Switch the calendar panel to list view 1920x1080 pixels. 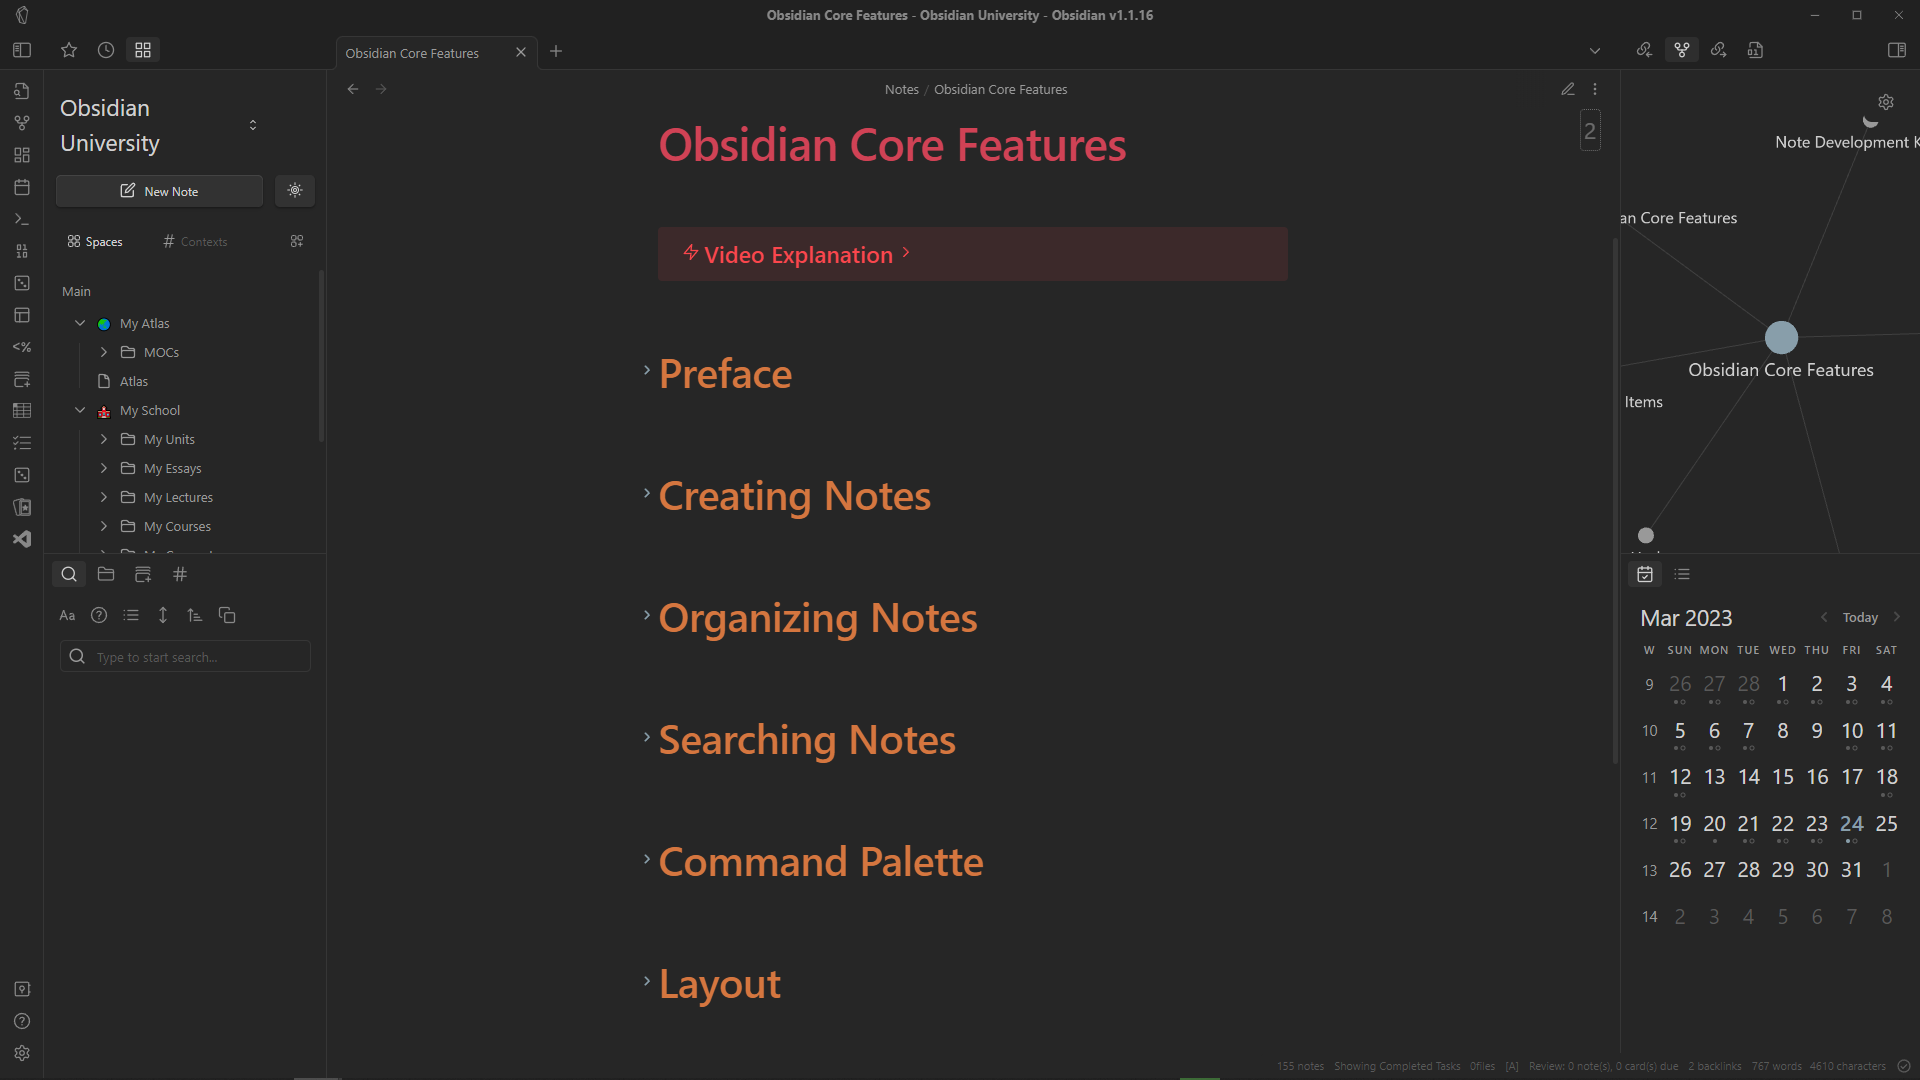click(x=1682, y=574)
